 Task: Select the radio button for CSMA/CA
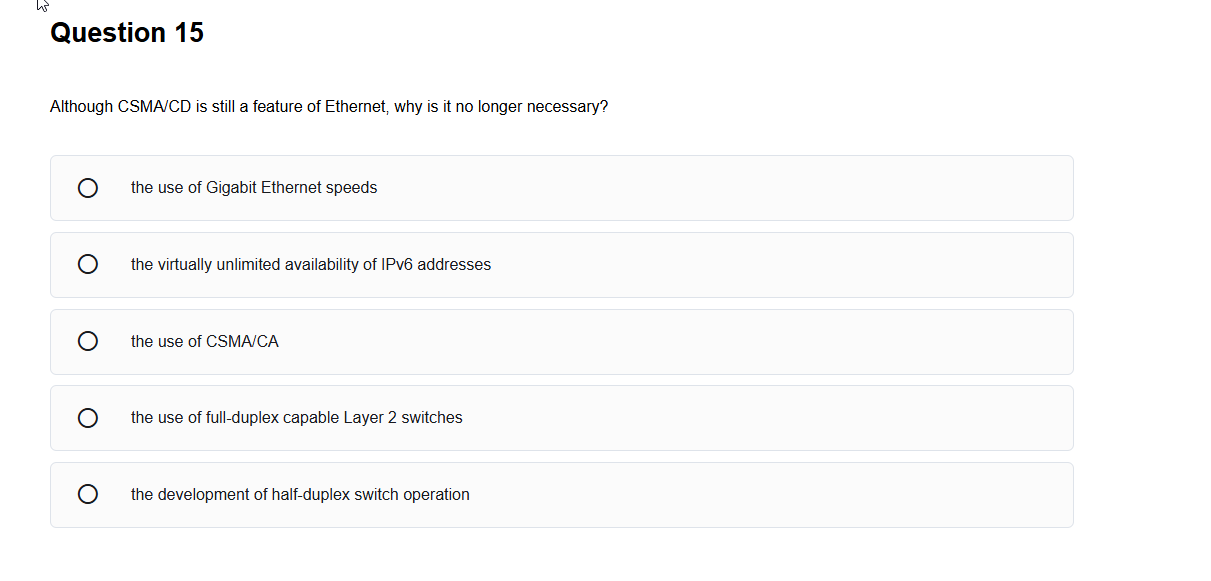coord(88,342)
